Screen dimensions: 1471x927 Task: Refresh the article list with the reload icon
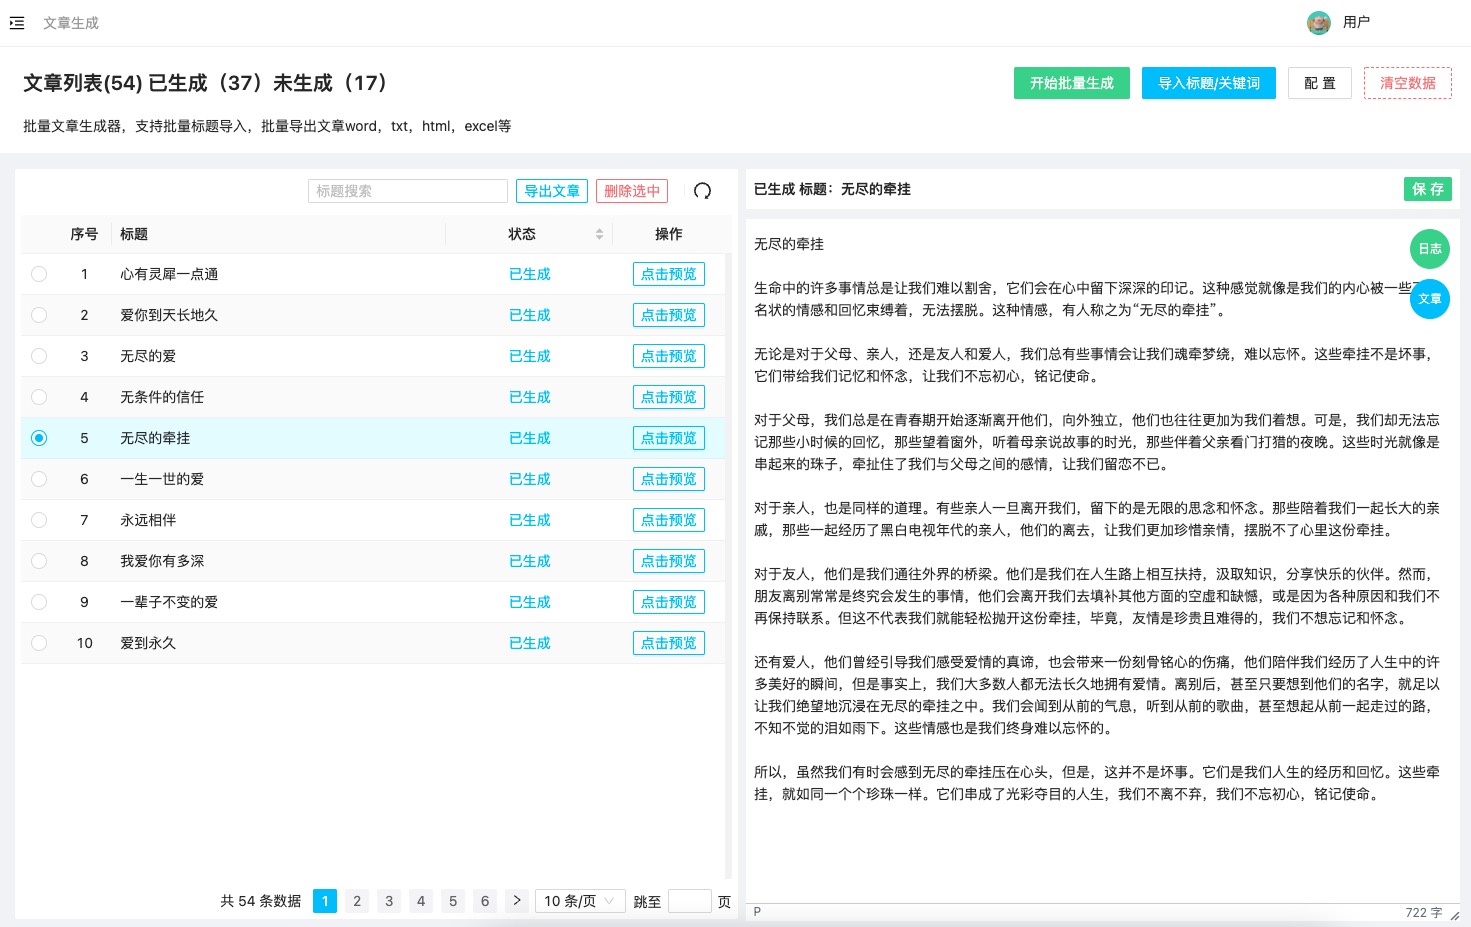pos(702,191)
